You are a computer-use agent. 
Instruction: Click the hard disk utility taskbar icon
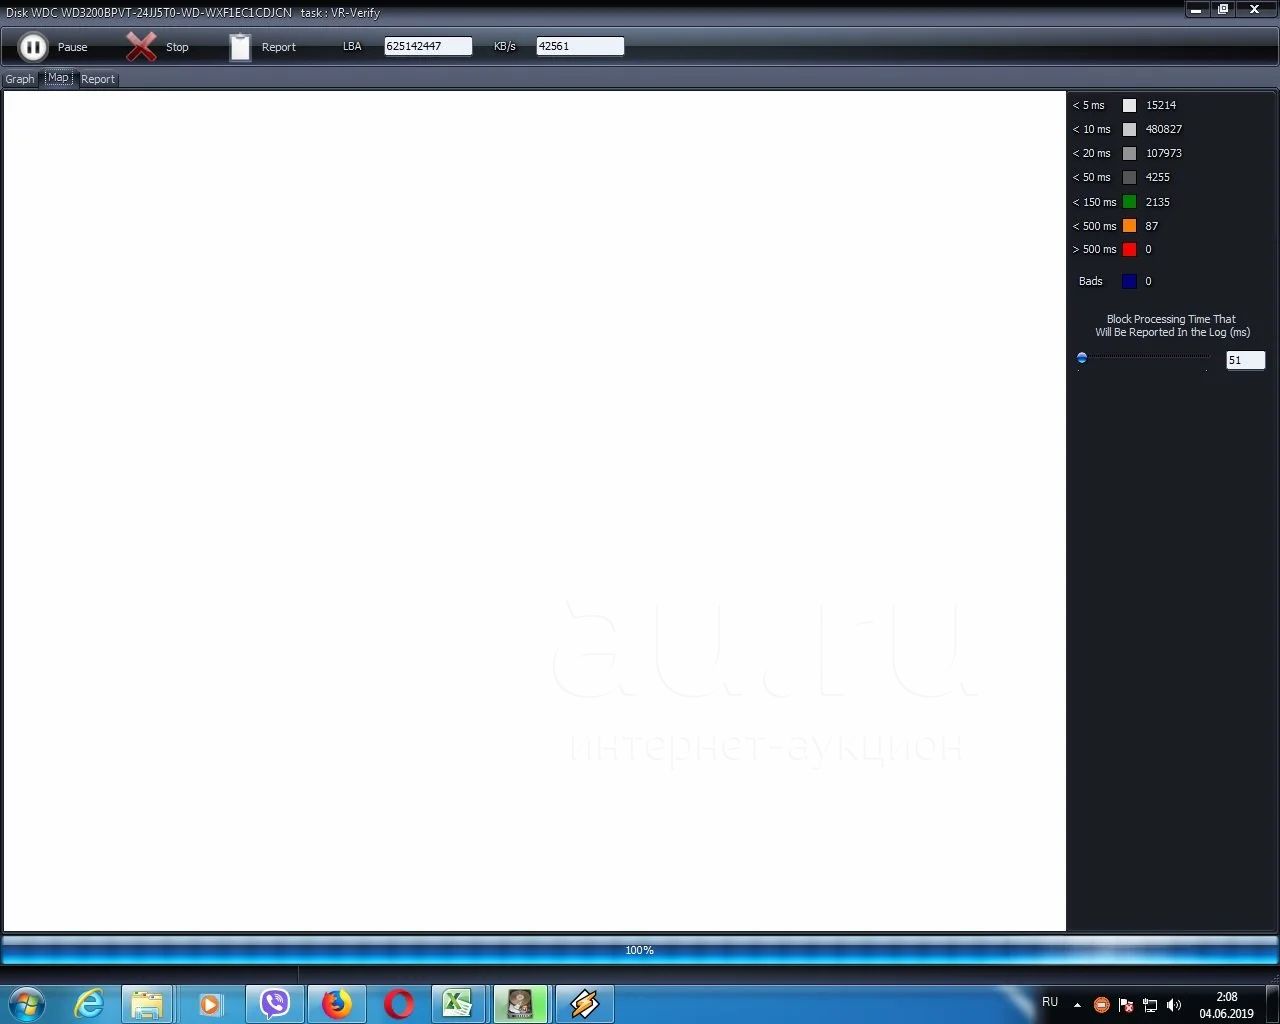pos(520,1003)
